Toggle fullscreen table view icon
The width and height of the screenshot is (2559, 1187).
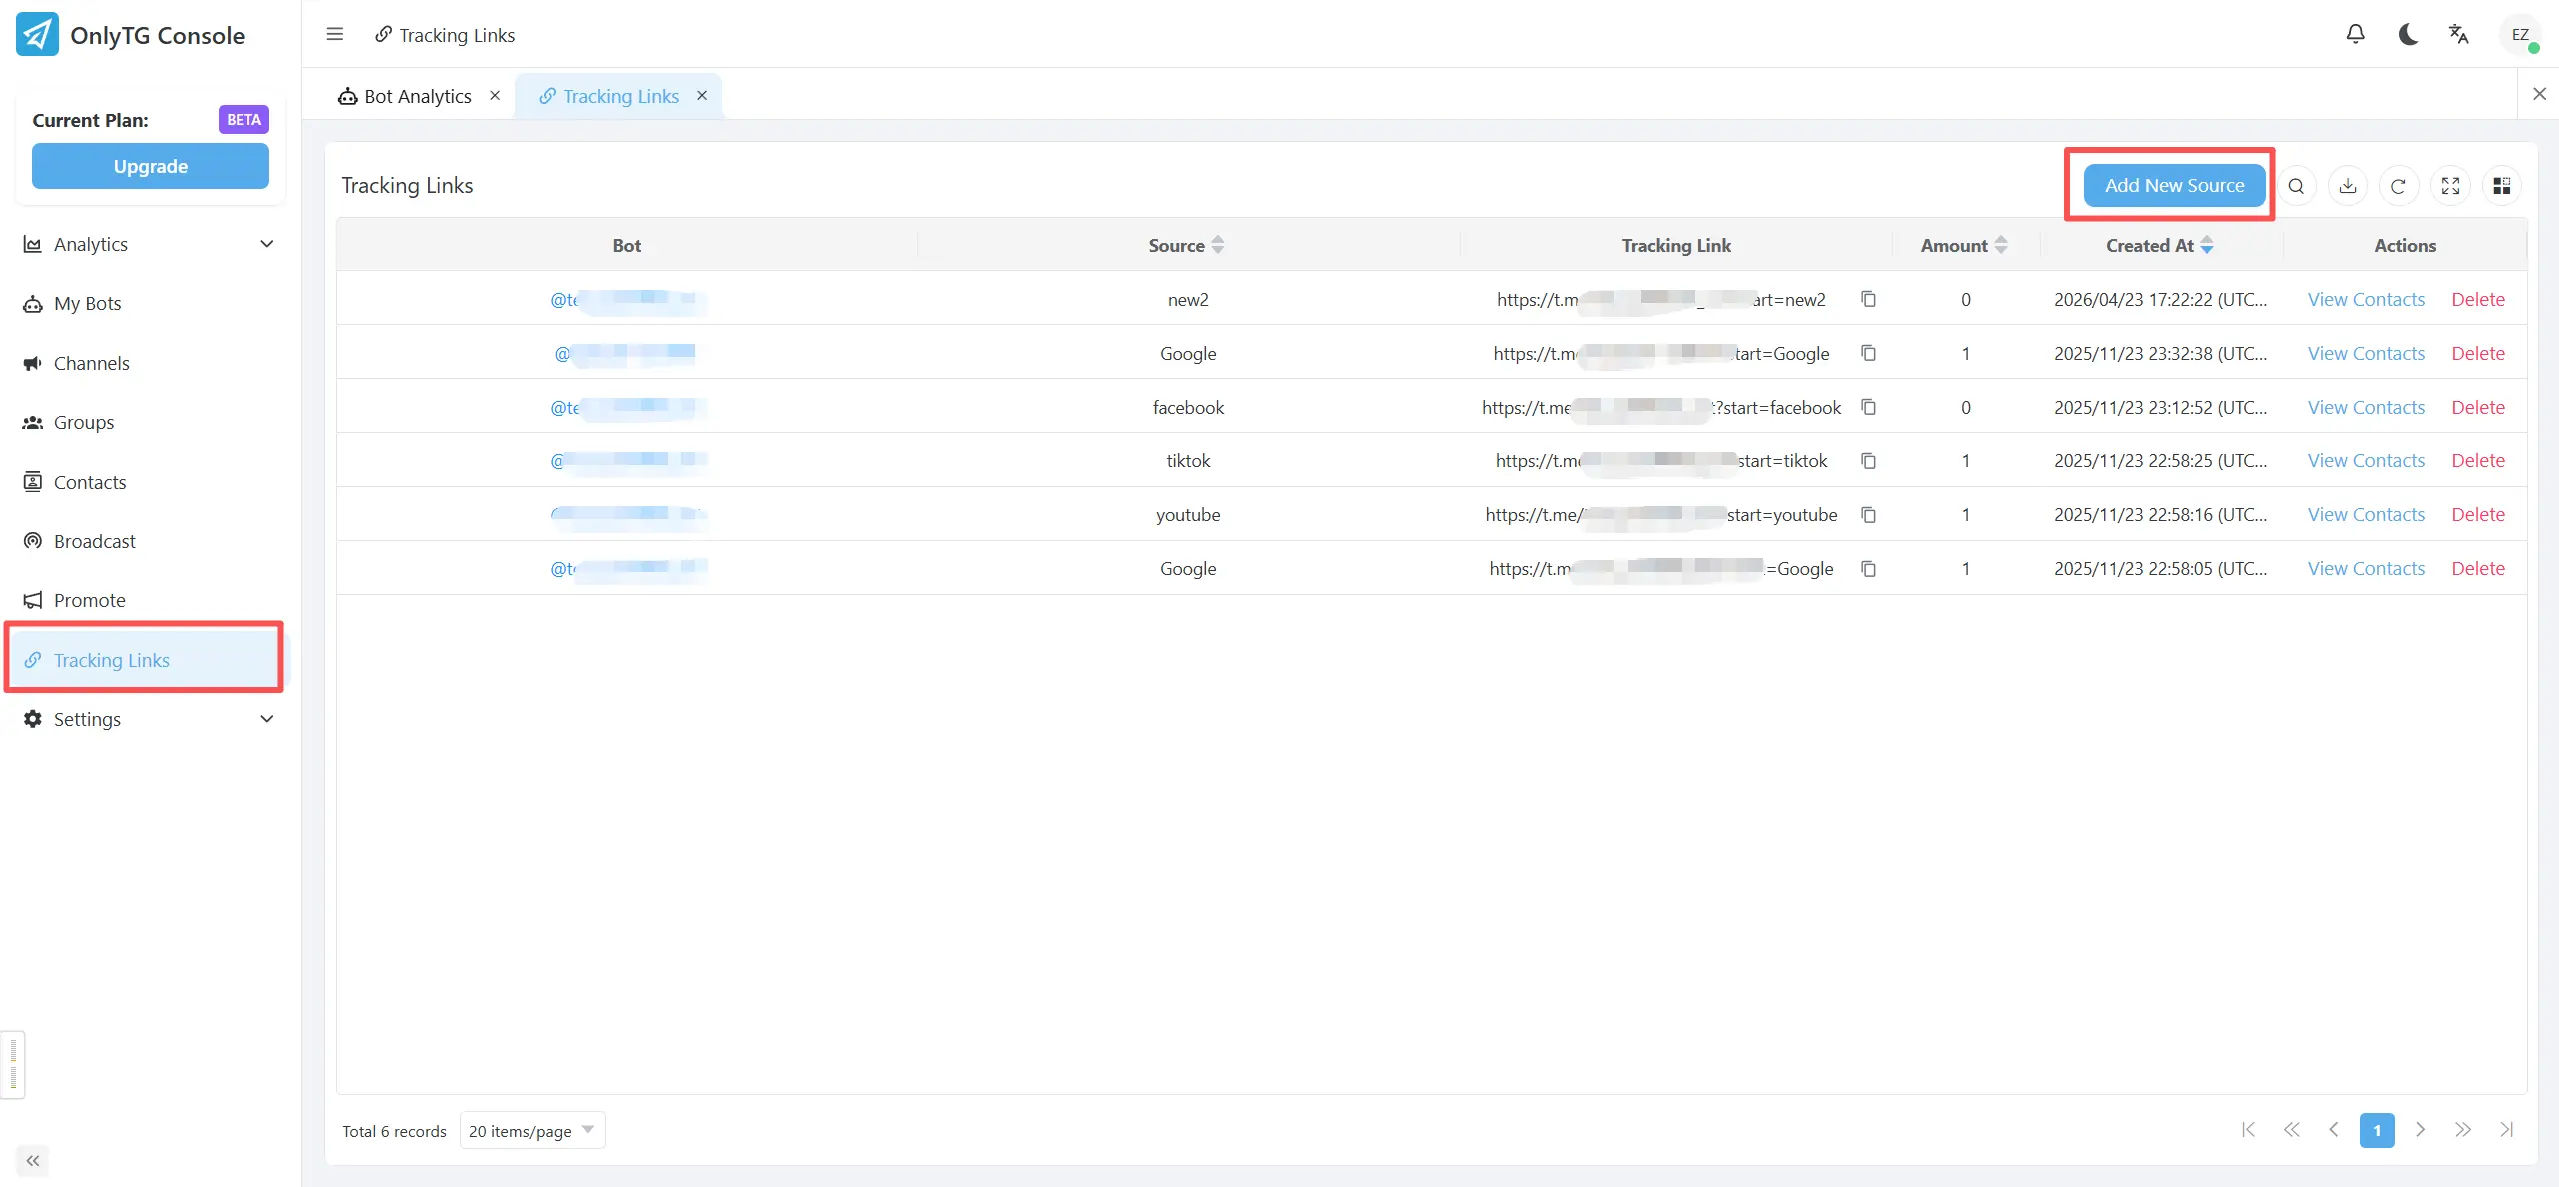pos(2450,186)
